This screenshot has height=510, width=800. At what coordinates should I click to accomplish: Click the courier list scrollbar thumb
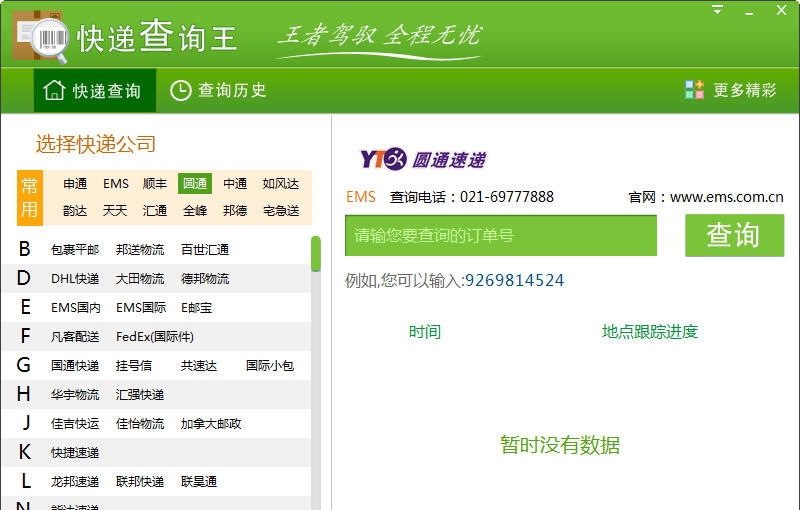click(x=316, y=253)
